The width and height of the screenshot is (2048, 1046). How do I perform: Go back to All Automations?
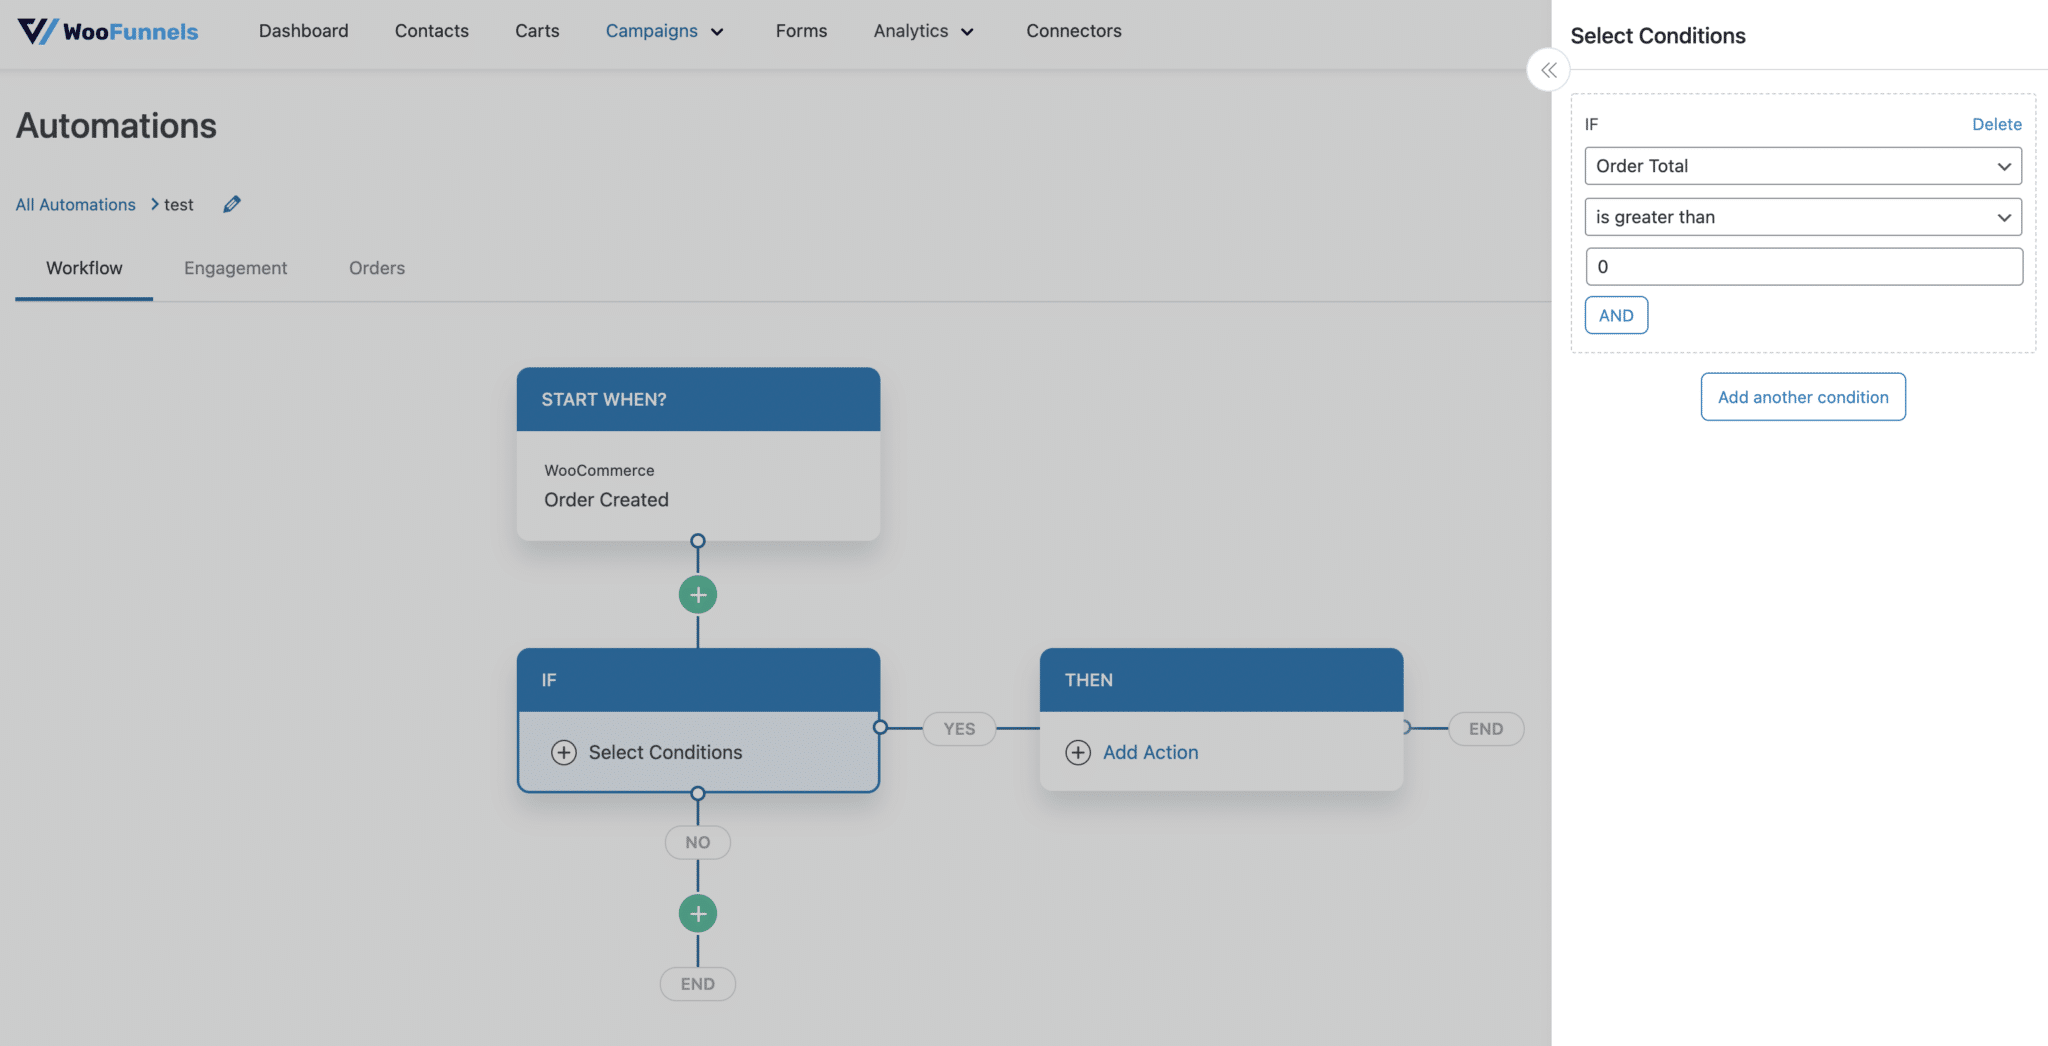point(75,204)
